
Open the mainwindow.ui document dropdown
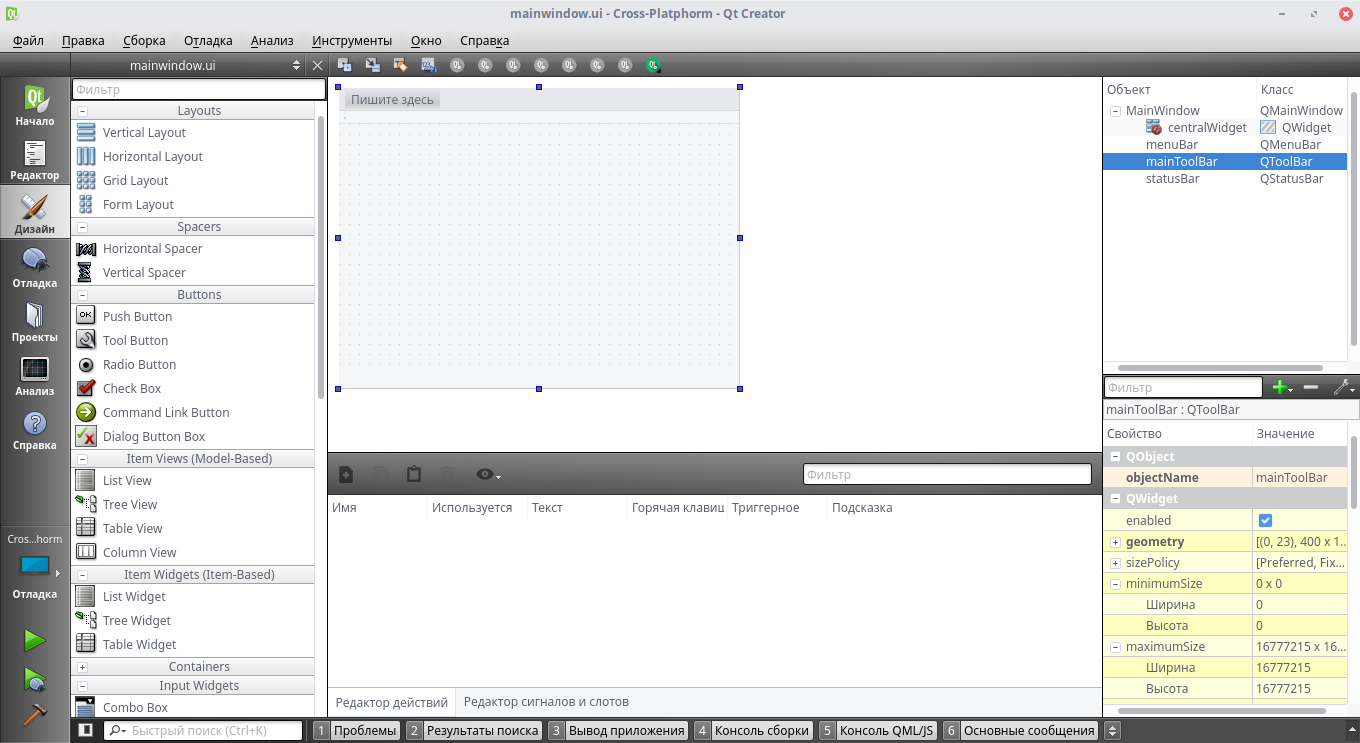[x=188, y=65]
